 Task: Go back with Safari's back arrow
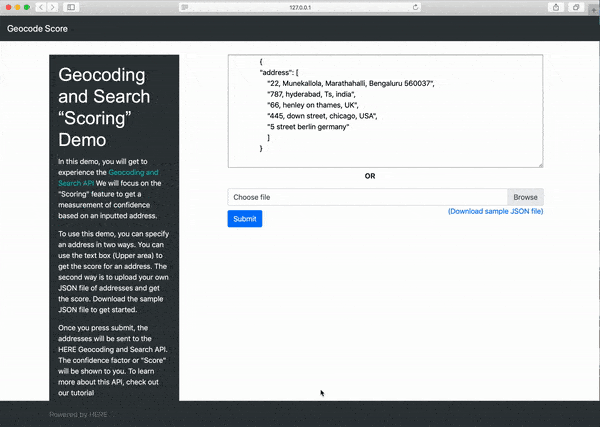[x=41, y=7]
